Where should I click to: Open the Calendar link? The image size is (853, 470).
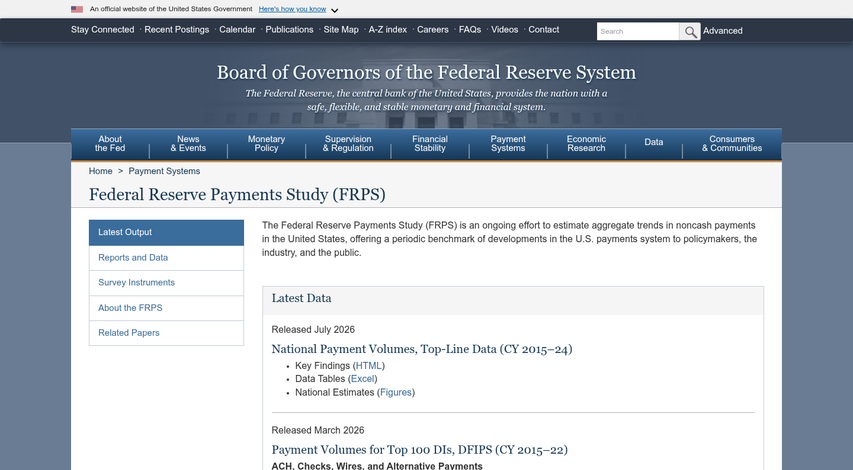[x=237, y=30]
